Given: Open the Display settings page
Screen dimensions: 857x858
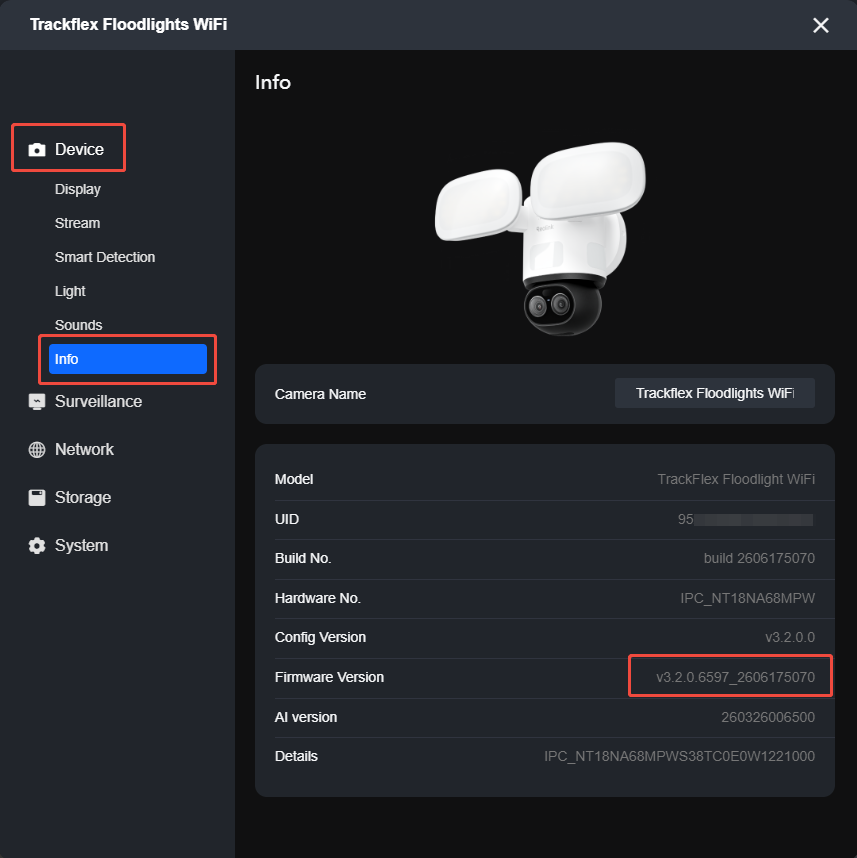Looking at the screenshot, I should click(78, 189).
